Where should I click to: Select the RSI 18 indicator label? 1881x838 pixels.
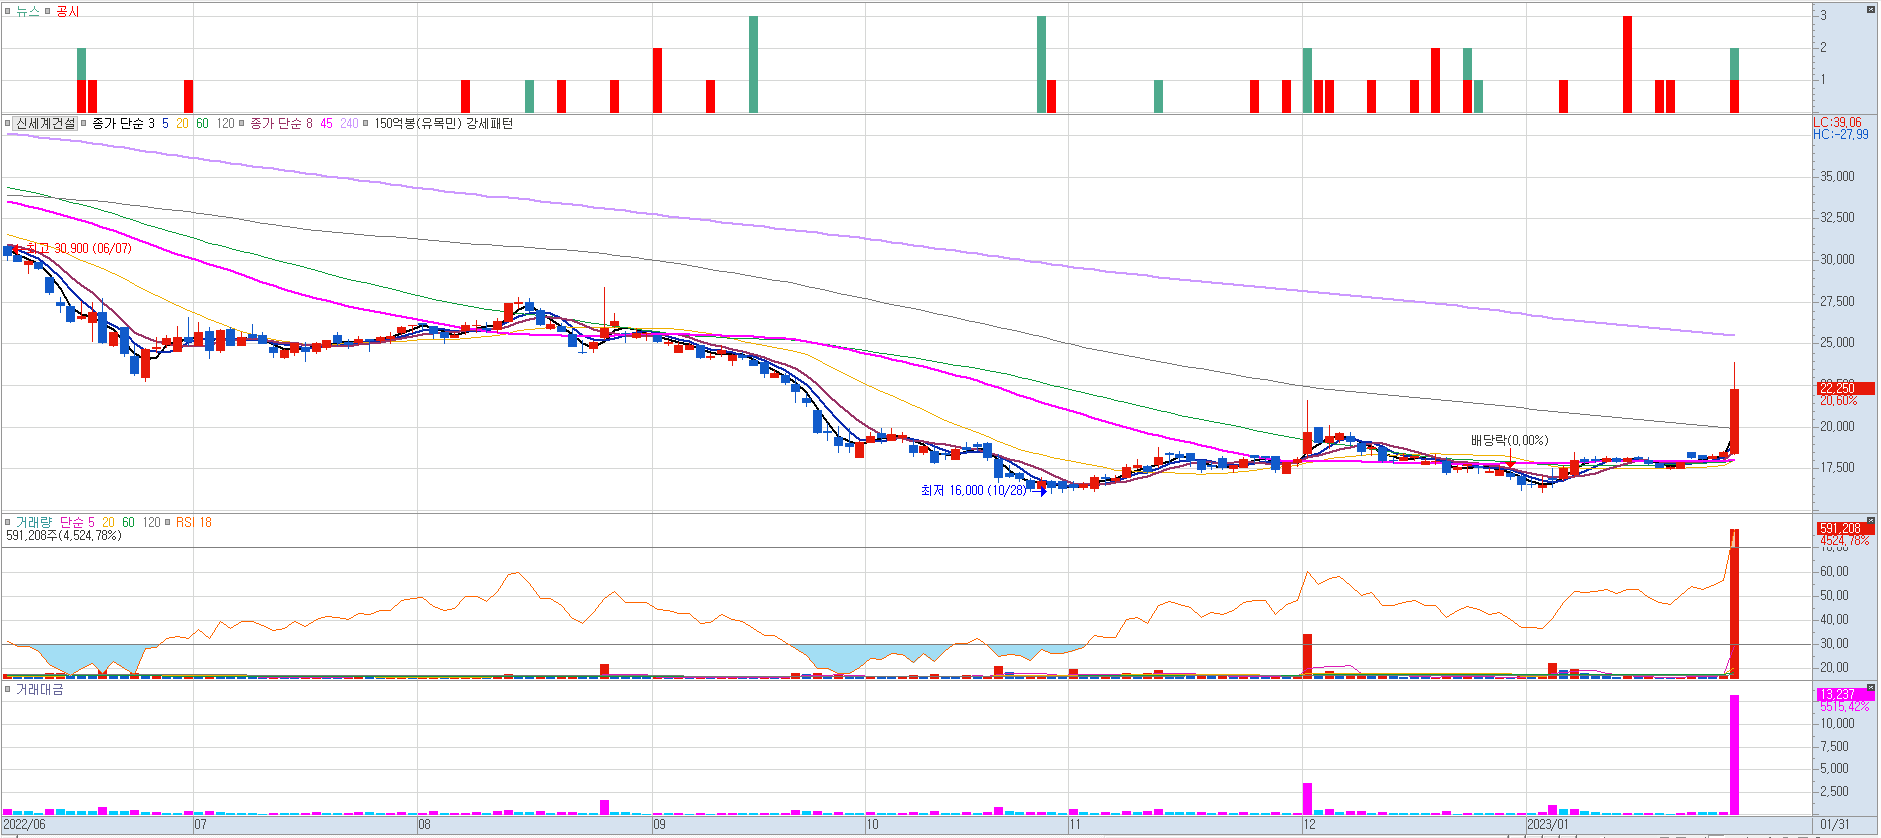point(194,522)
